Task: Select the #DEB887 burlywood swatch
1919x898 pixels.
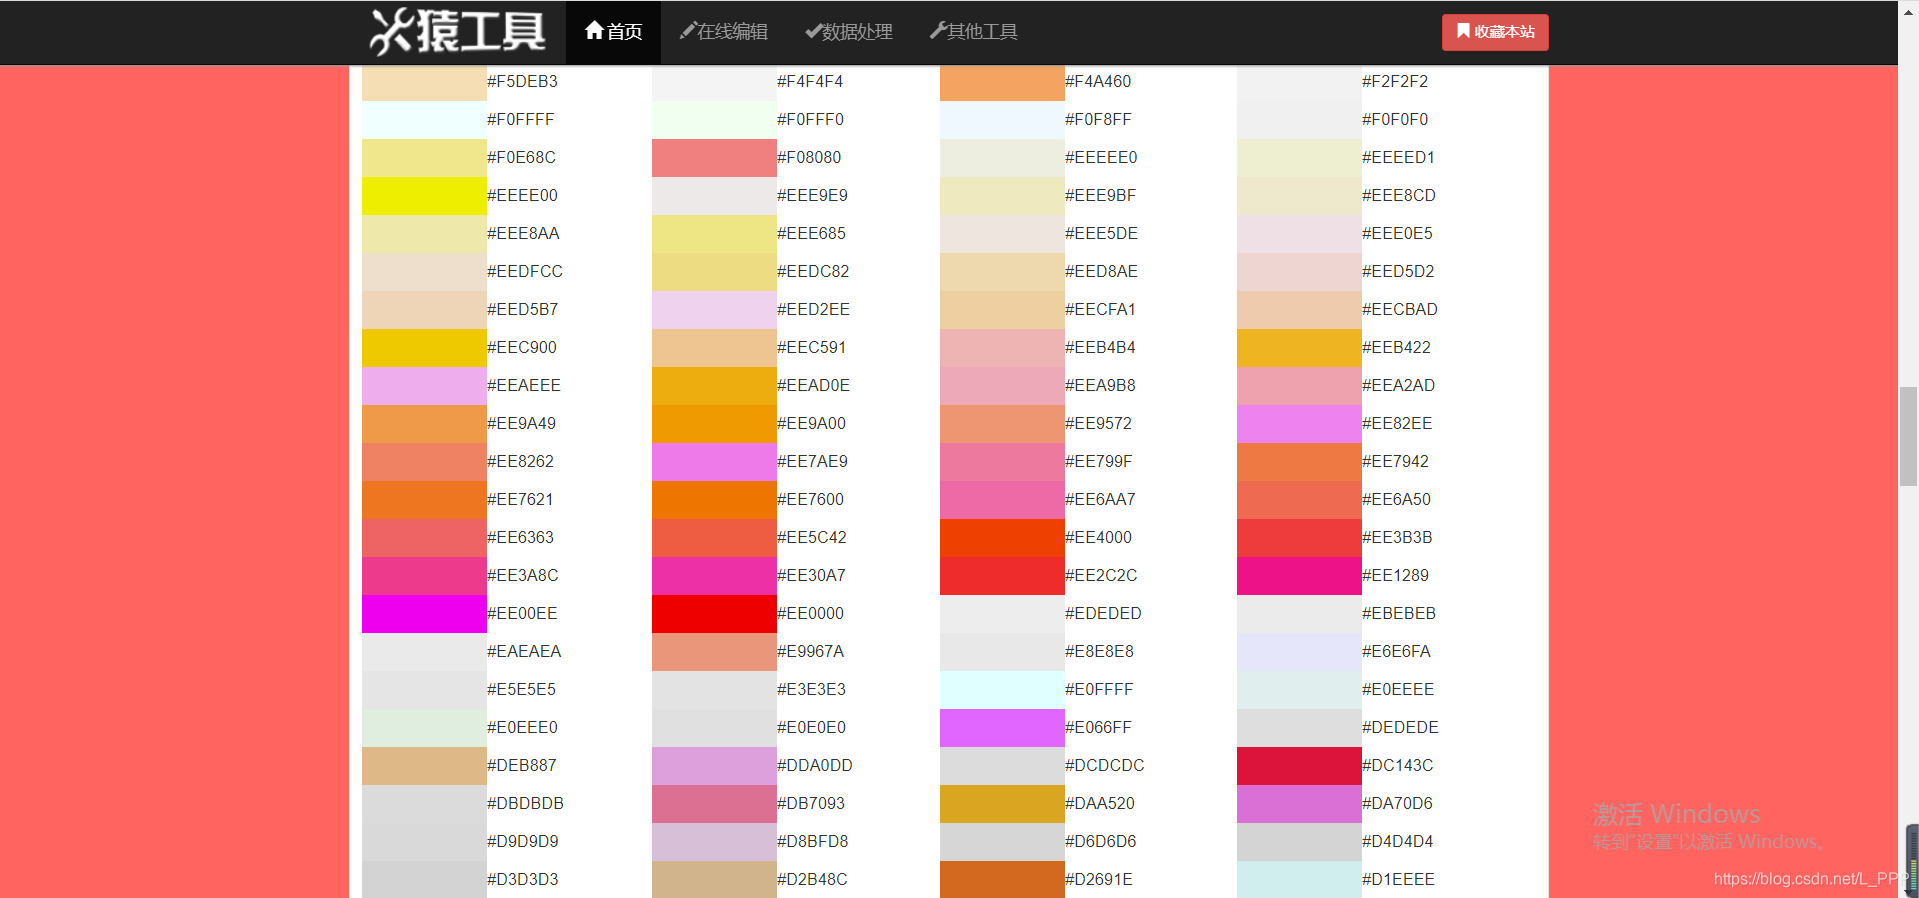Action: (424, 766)
